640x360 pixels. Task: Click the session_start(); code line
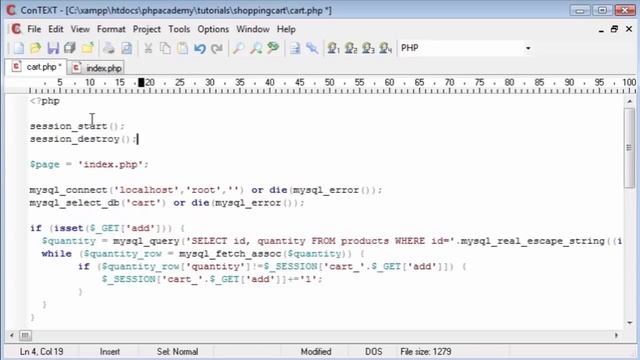click(x=77, y=126)
